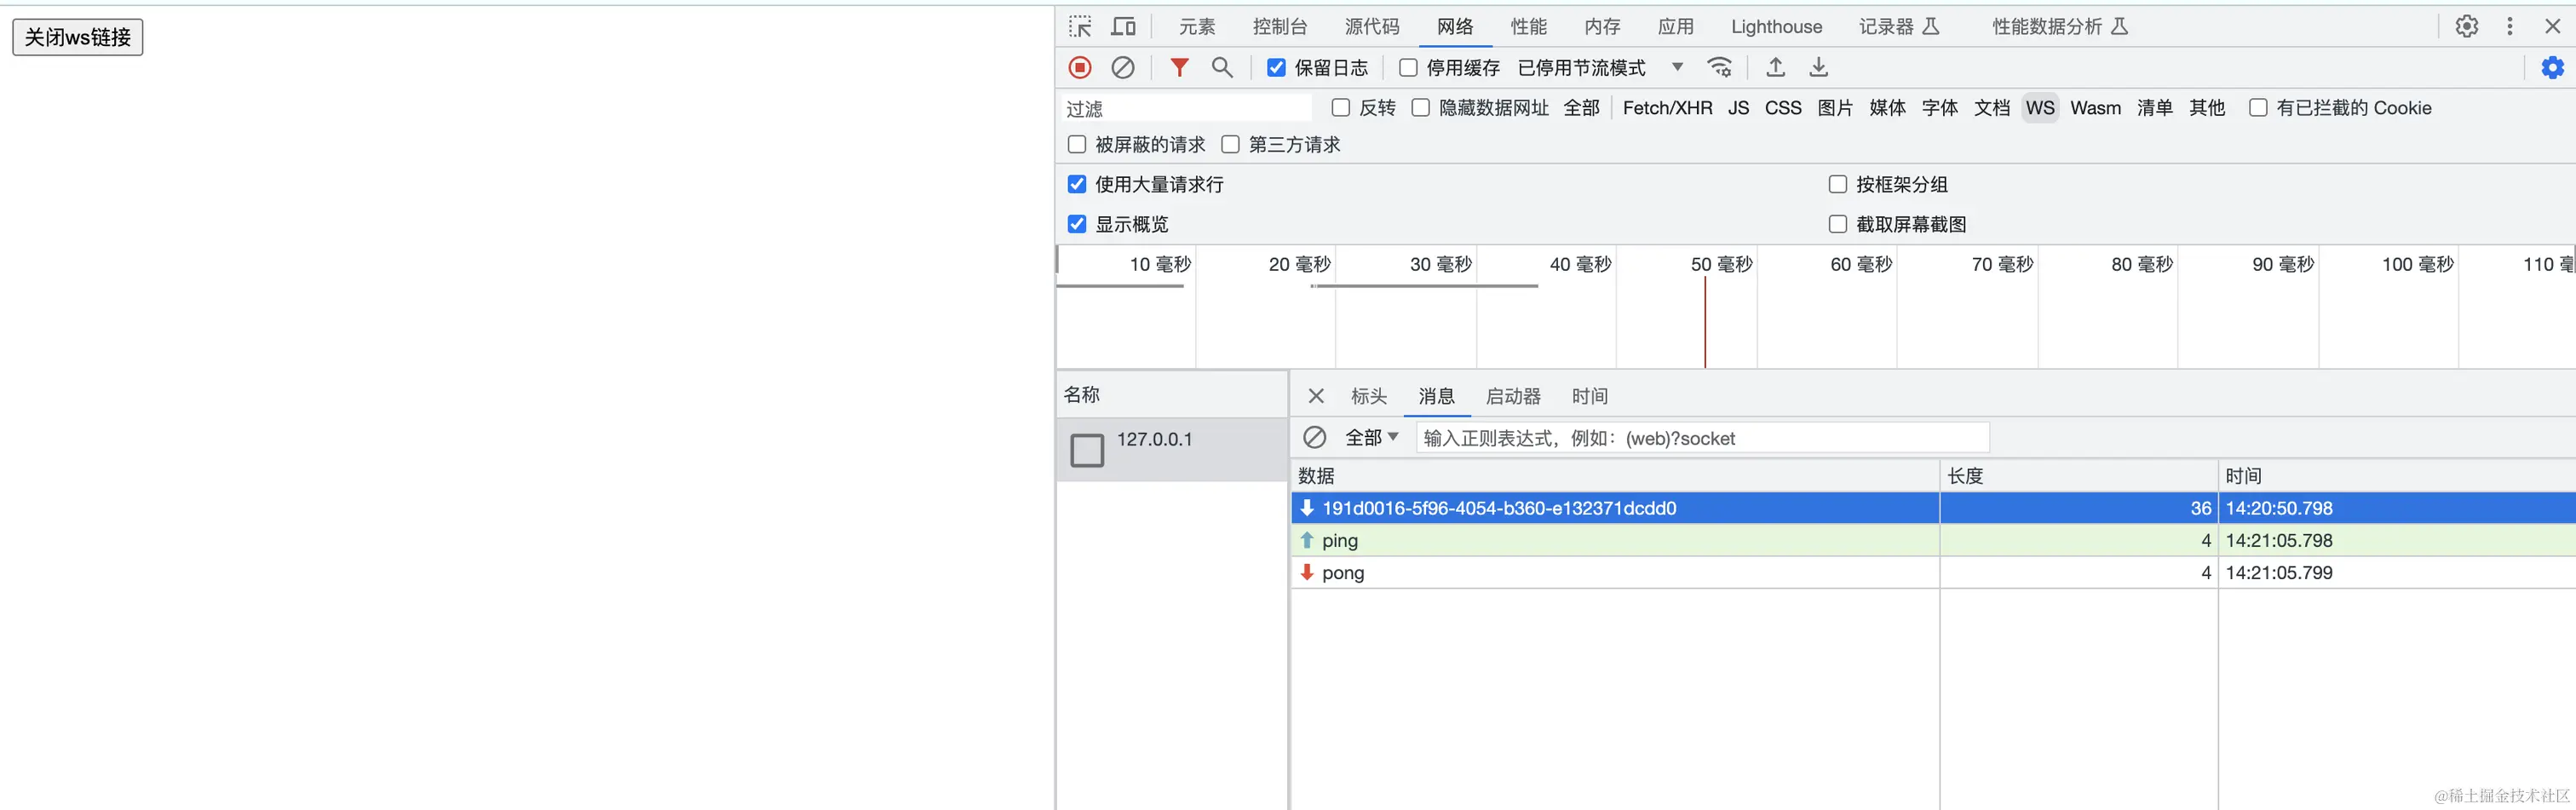Check the invert filter checkbox
This screenshot has width=2576, height=810.
(1341, 108)
